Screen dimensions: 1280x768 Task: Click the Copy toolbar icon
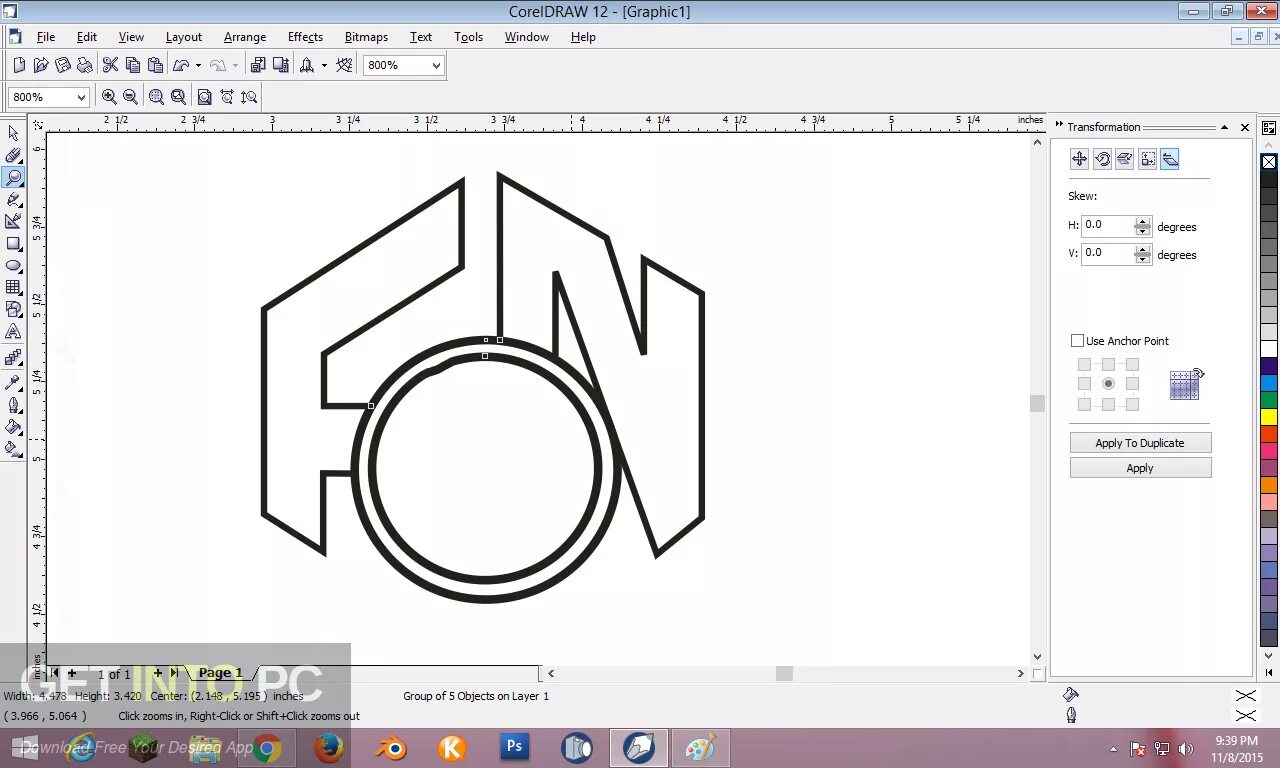133,65
